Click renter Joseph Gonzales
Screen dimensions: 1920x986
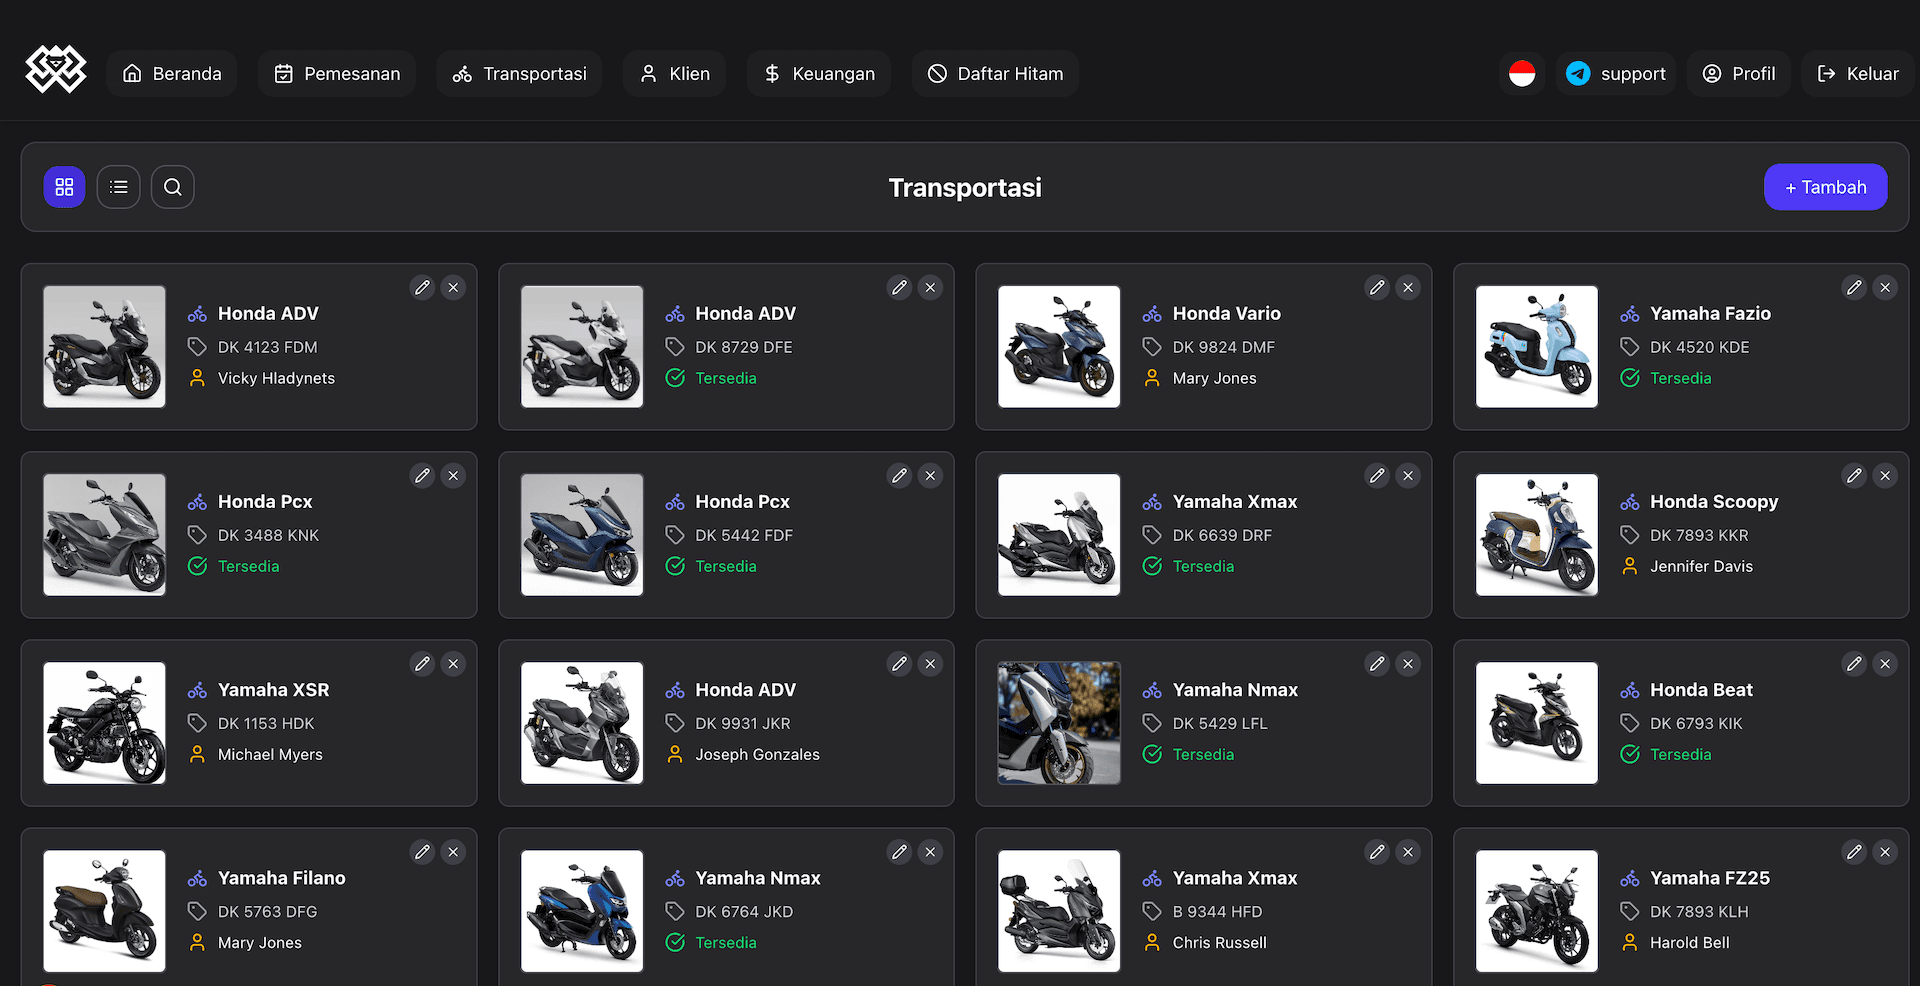point(757,754)
